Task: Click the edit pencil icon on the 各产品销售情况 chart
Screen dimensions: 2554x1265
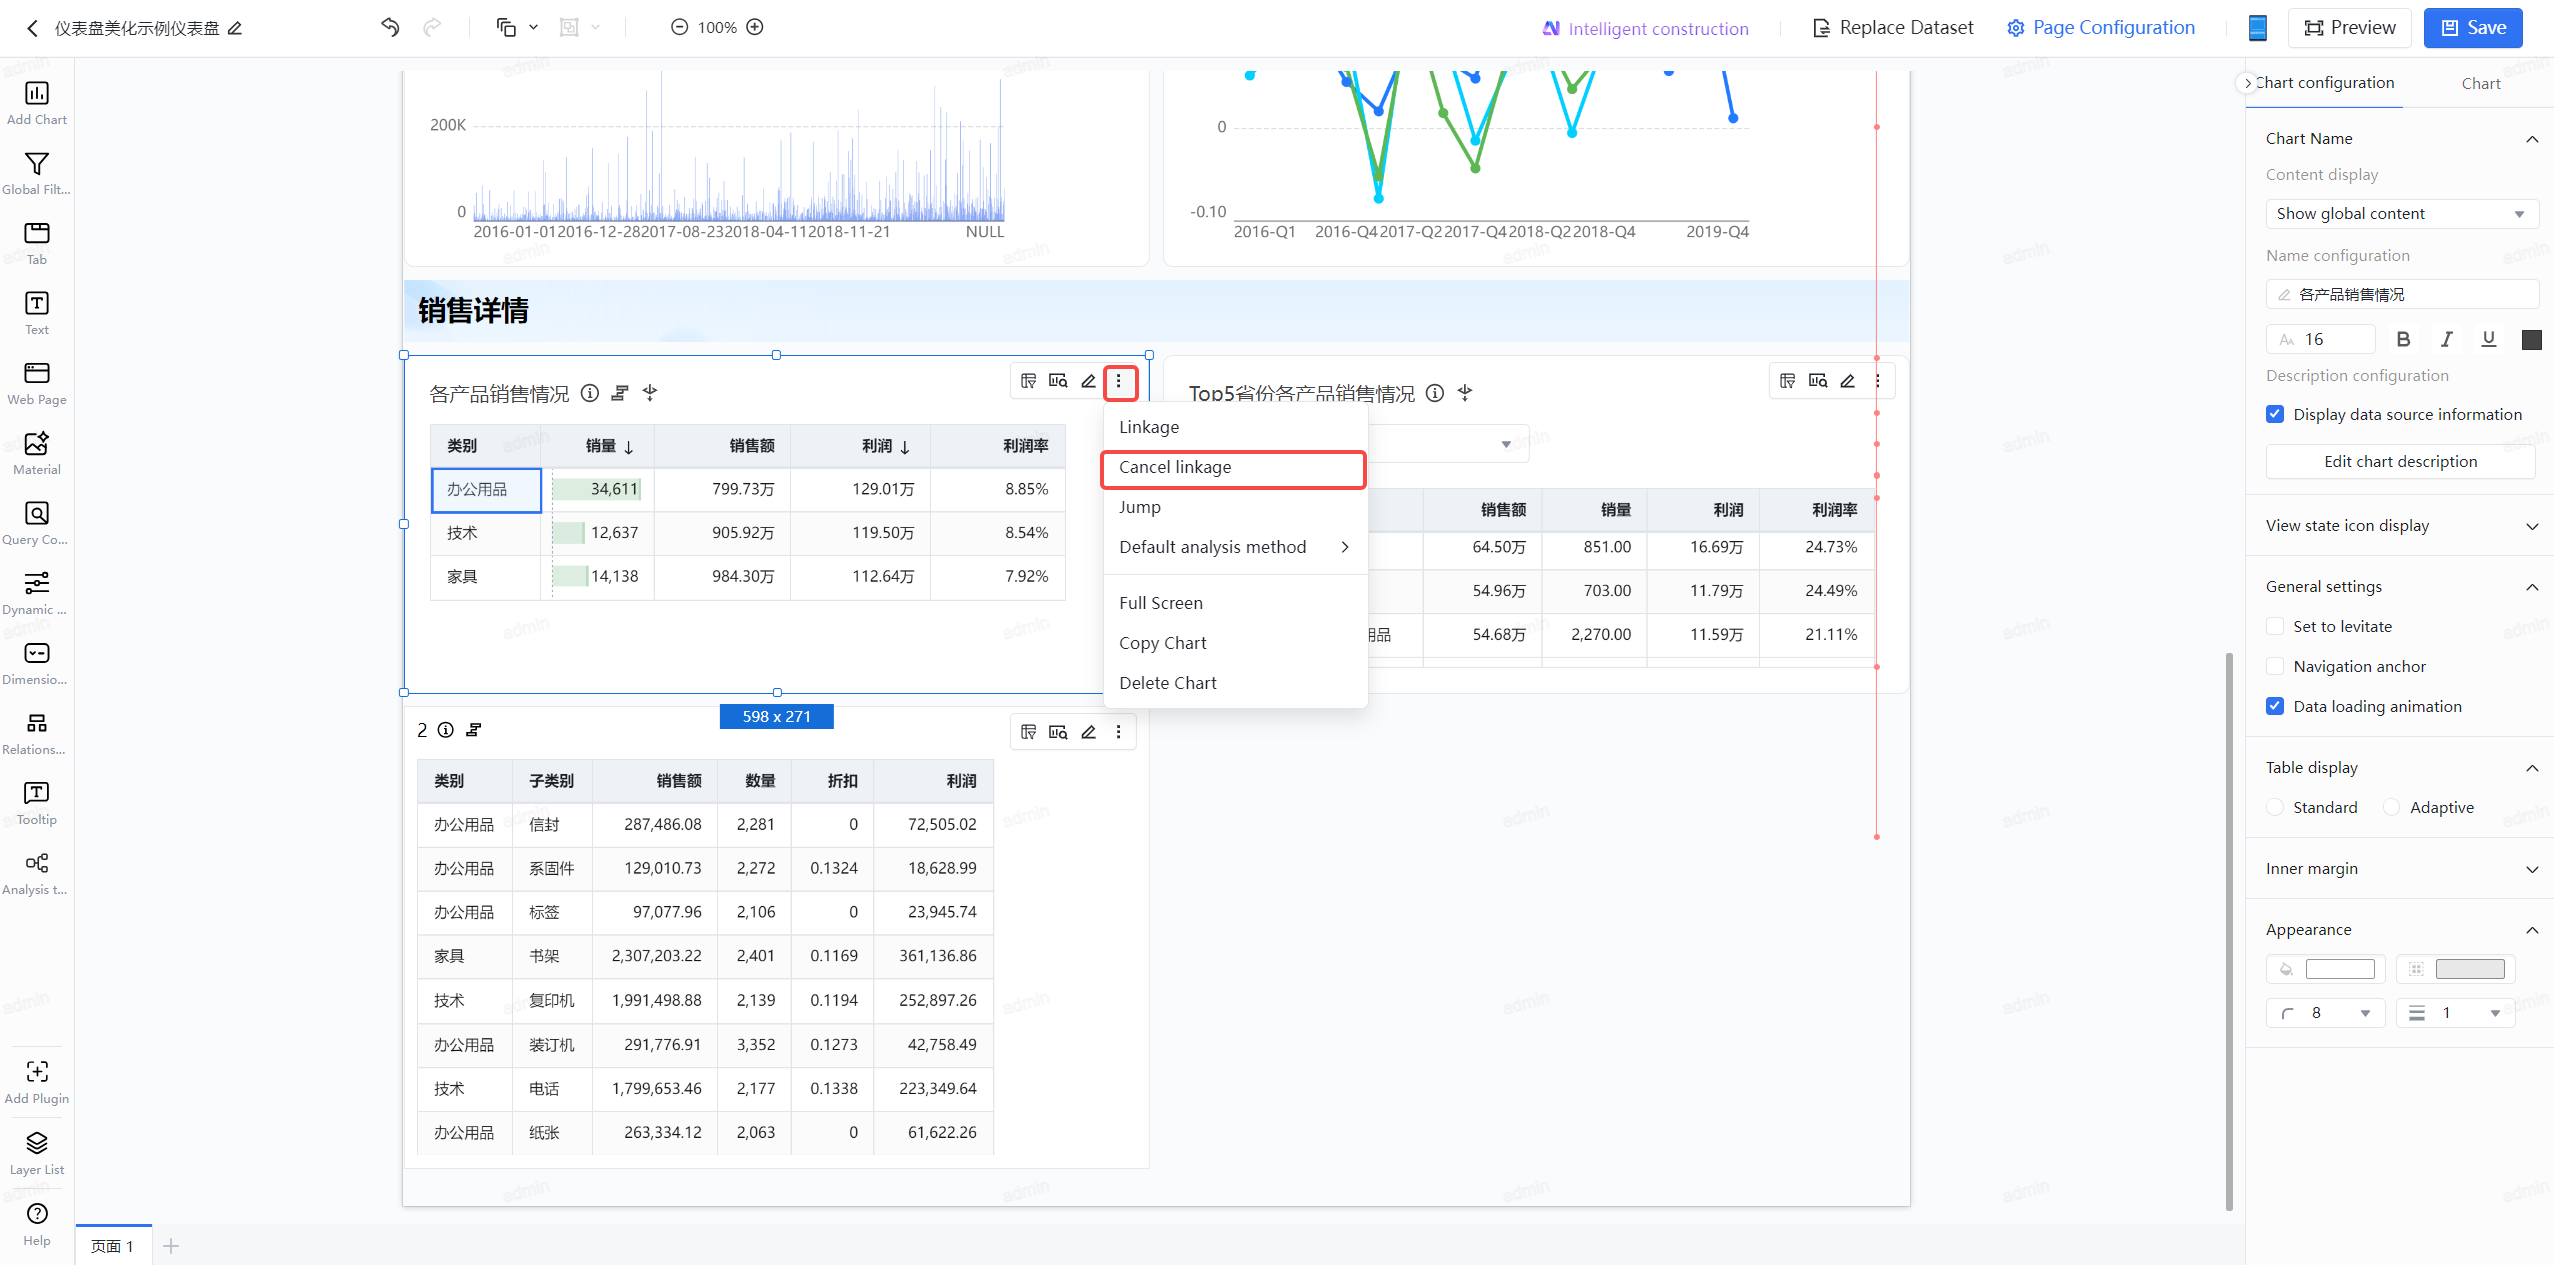Action: (x=1088, y=381)
